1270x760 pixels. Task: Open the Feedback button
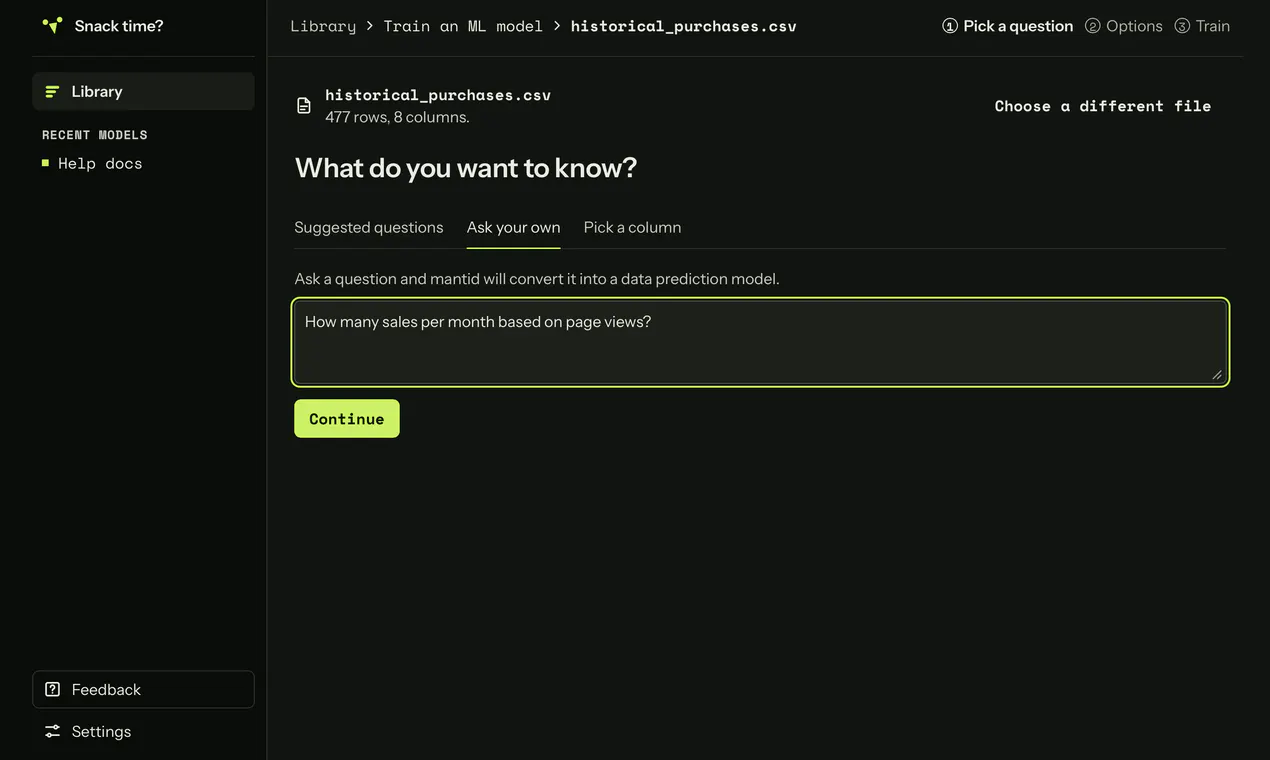[x=143, y=689]
